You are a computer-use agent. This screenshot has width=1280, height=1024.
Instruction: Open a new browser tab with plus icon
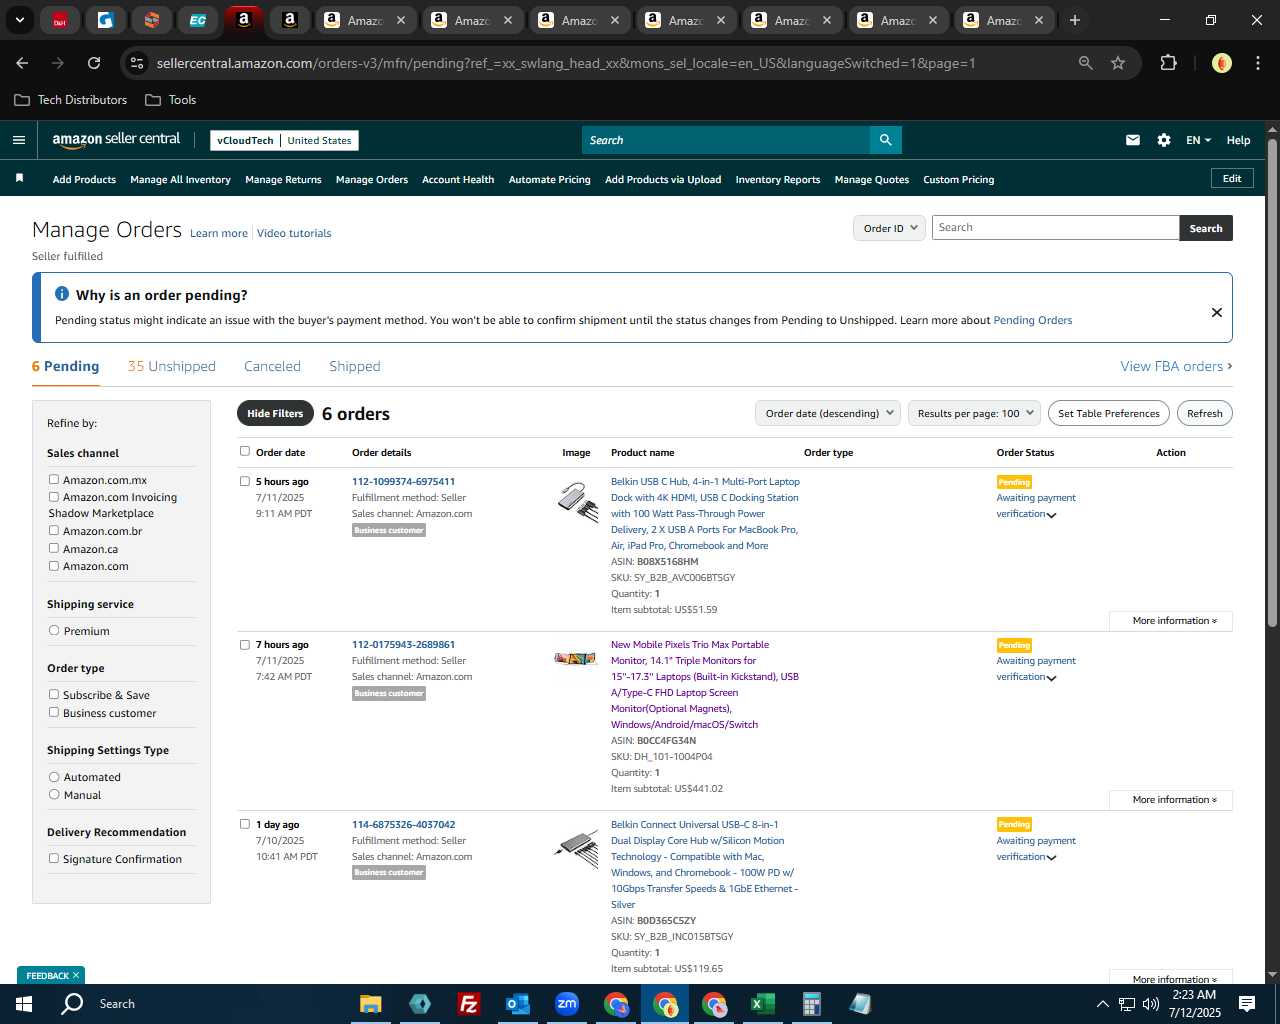(x=1075, y=20)
